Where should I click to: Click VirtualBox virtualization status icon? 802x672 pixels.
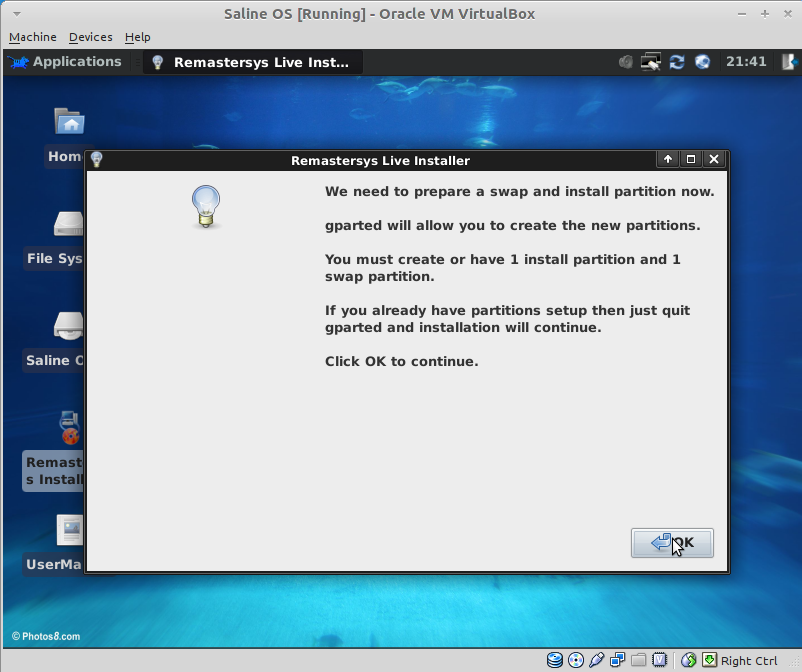(659, 660)
